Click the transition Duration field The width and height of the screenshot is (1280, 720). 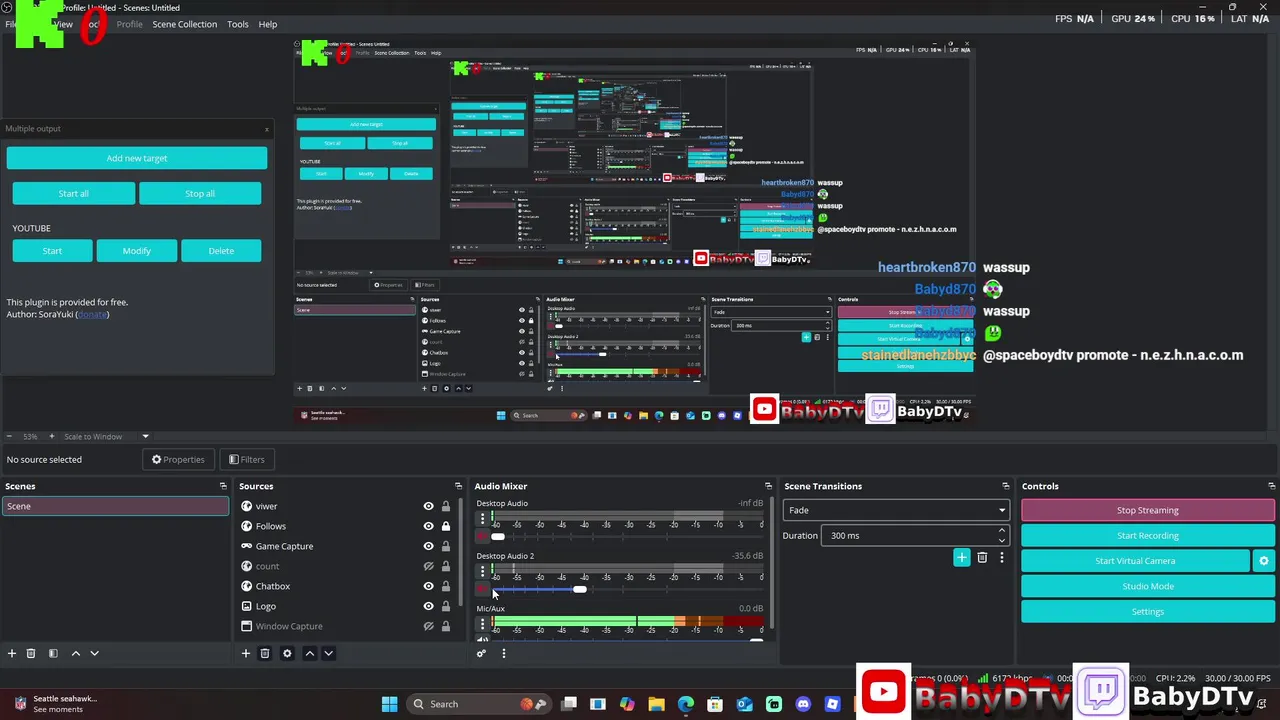click(x=914, y=535)
